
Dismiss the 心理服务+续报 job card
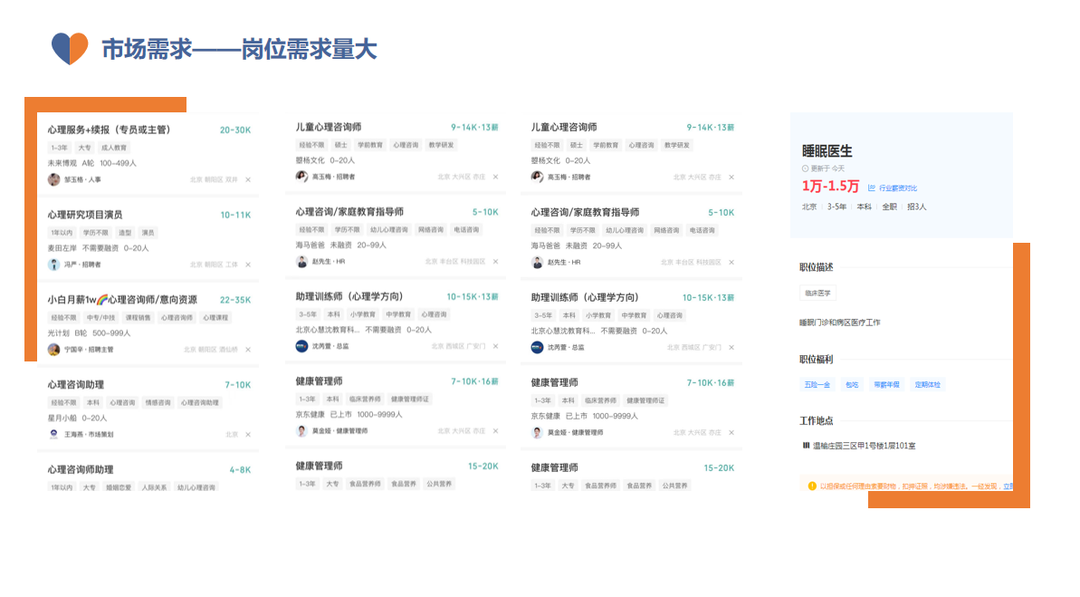[x=248, y=180]
